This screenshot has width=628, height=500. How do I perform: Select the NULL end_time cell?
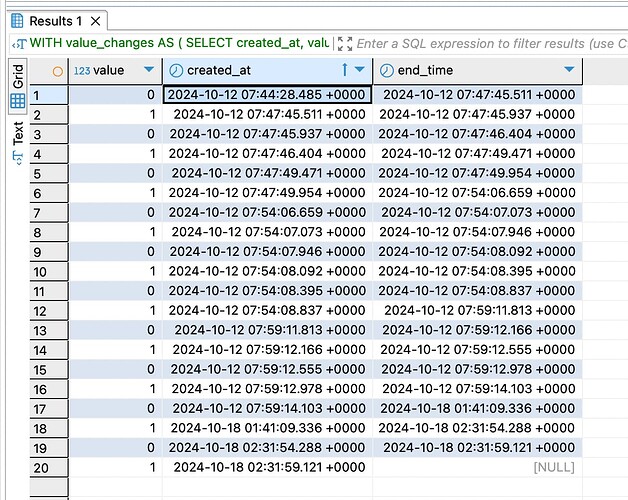click(x=477, y=467)
